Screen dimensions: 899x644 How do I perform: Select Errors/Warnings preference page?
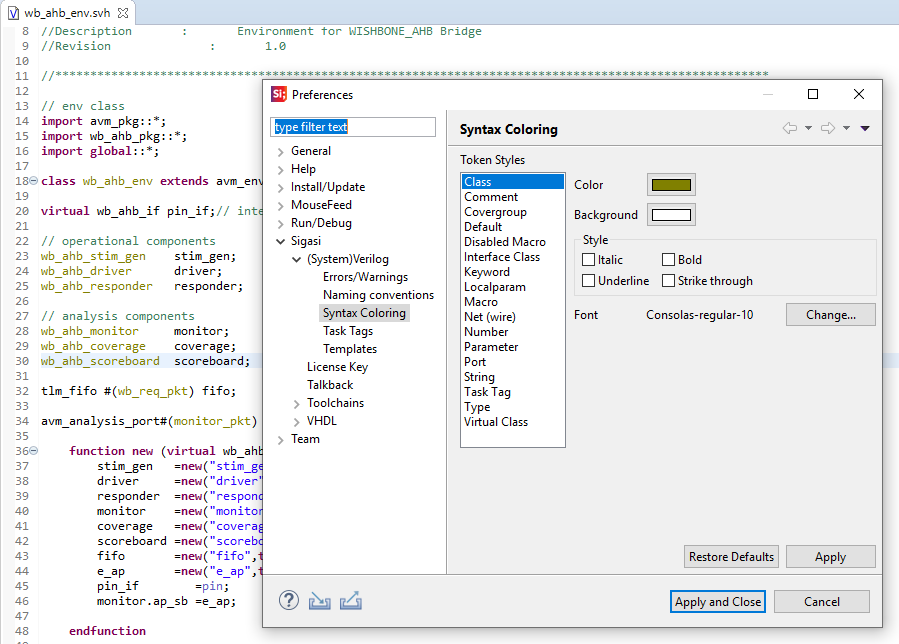click(365, 277)
